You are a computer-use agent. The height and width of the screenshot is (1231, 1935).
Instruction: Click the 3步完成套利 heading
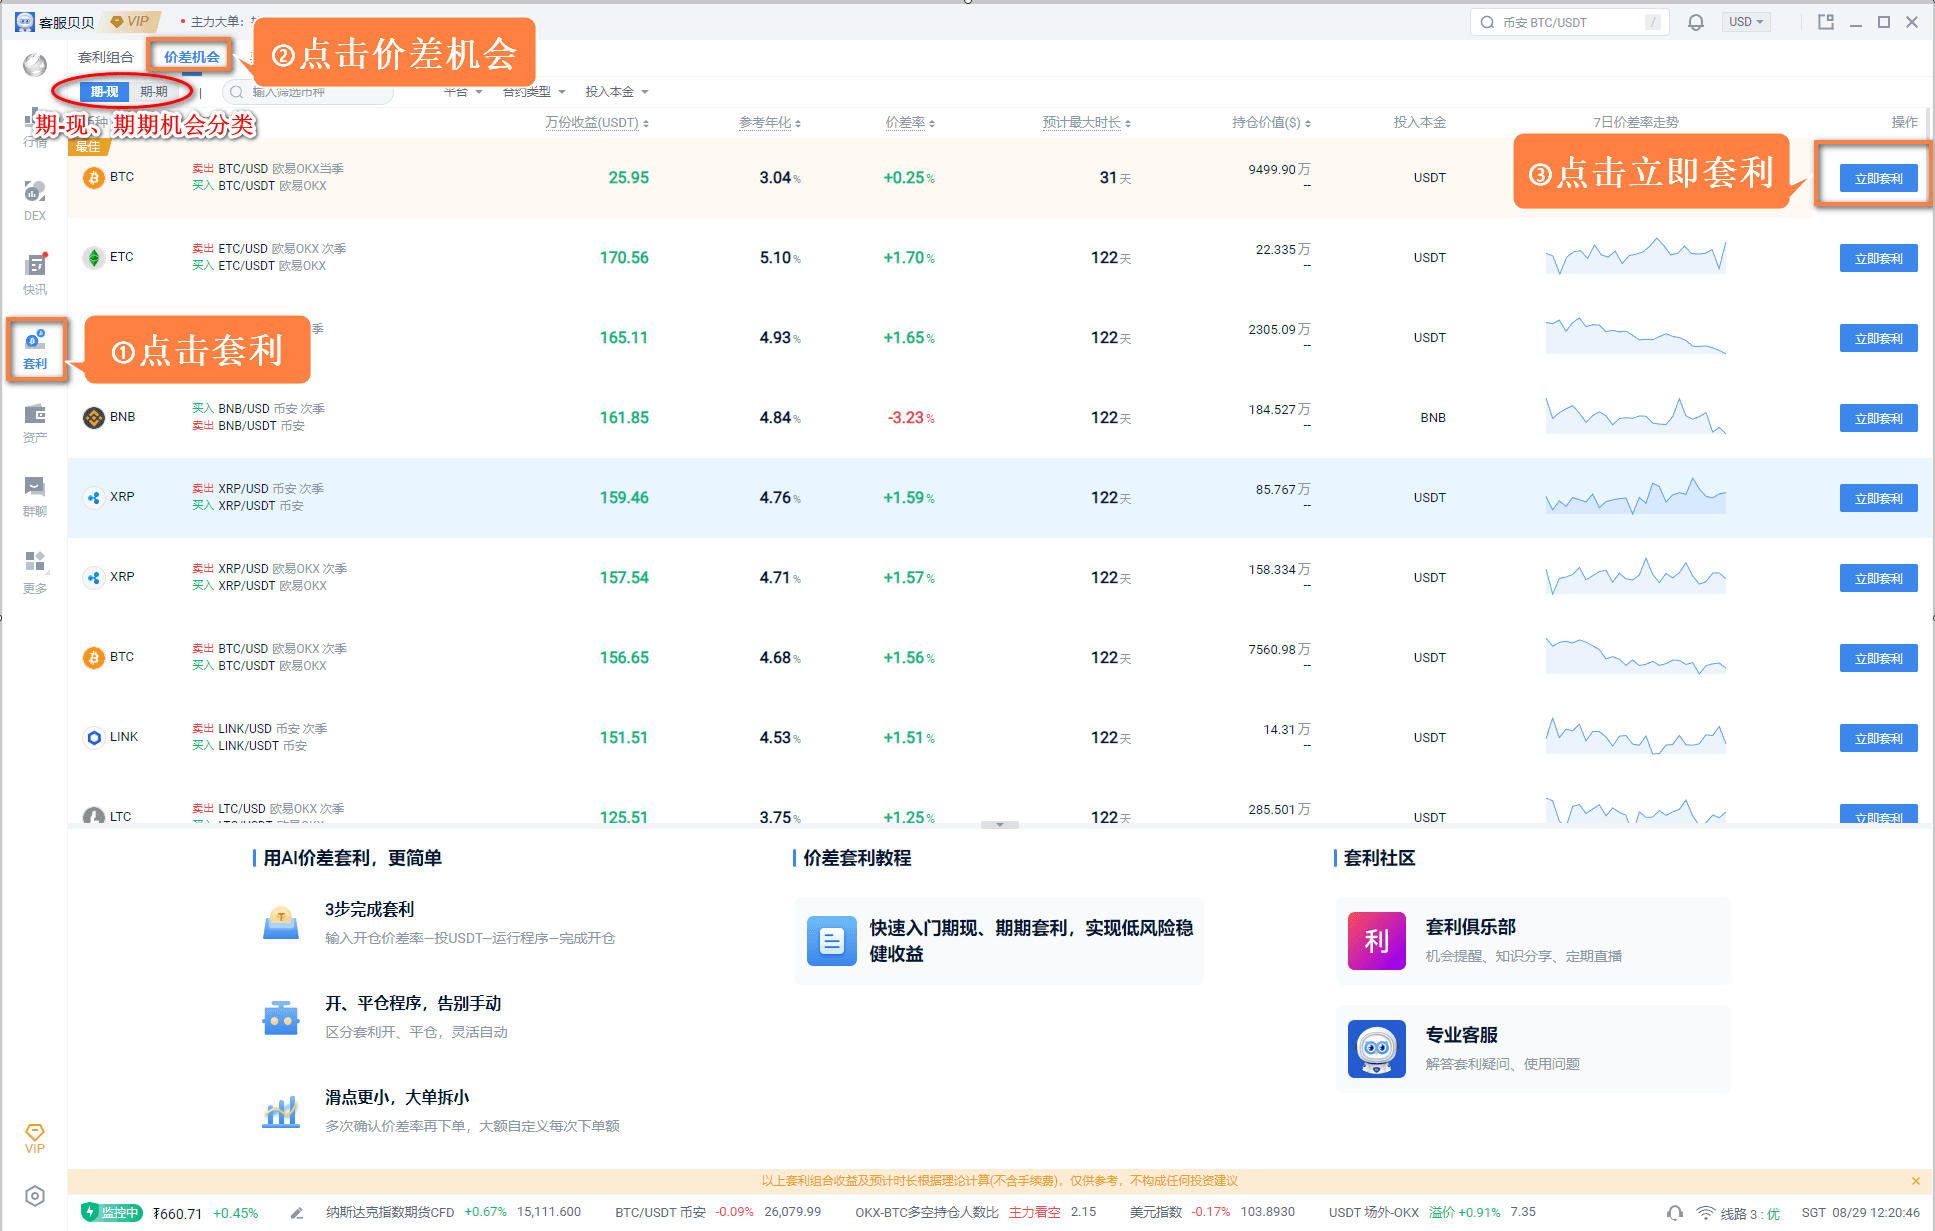pos(369,909)
